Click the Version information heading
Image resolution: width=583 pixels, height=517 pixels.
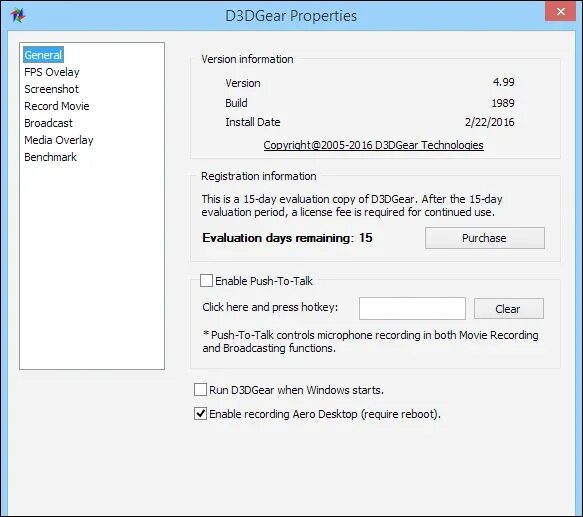[x=247, y=59]
